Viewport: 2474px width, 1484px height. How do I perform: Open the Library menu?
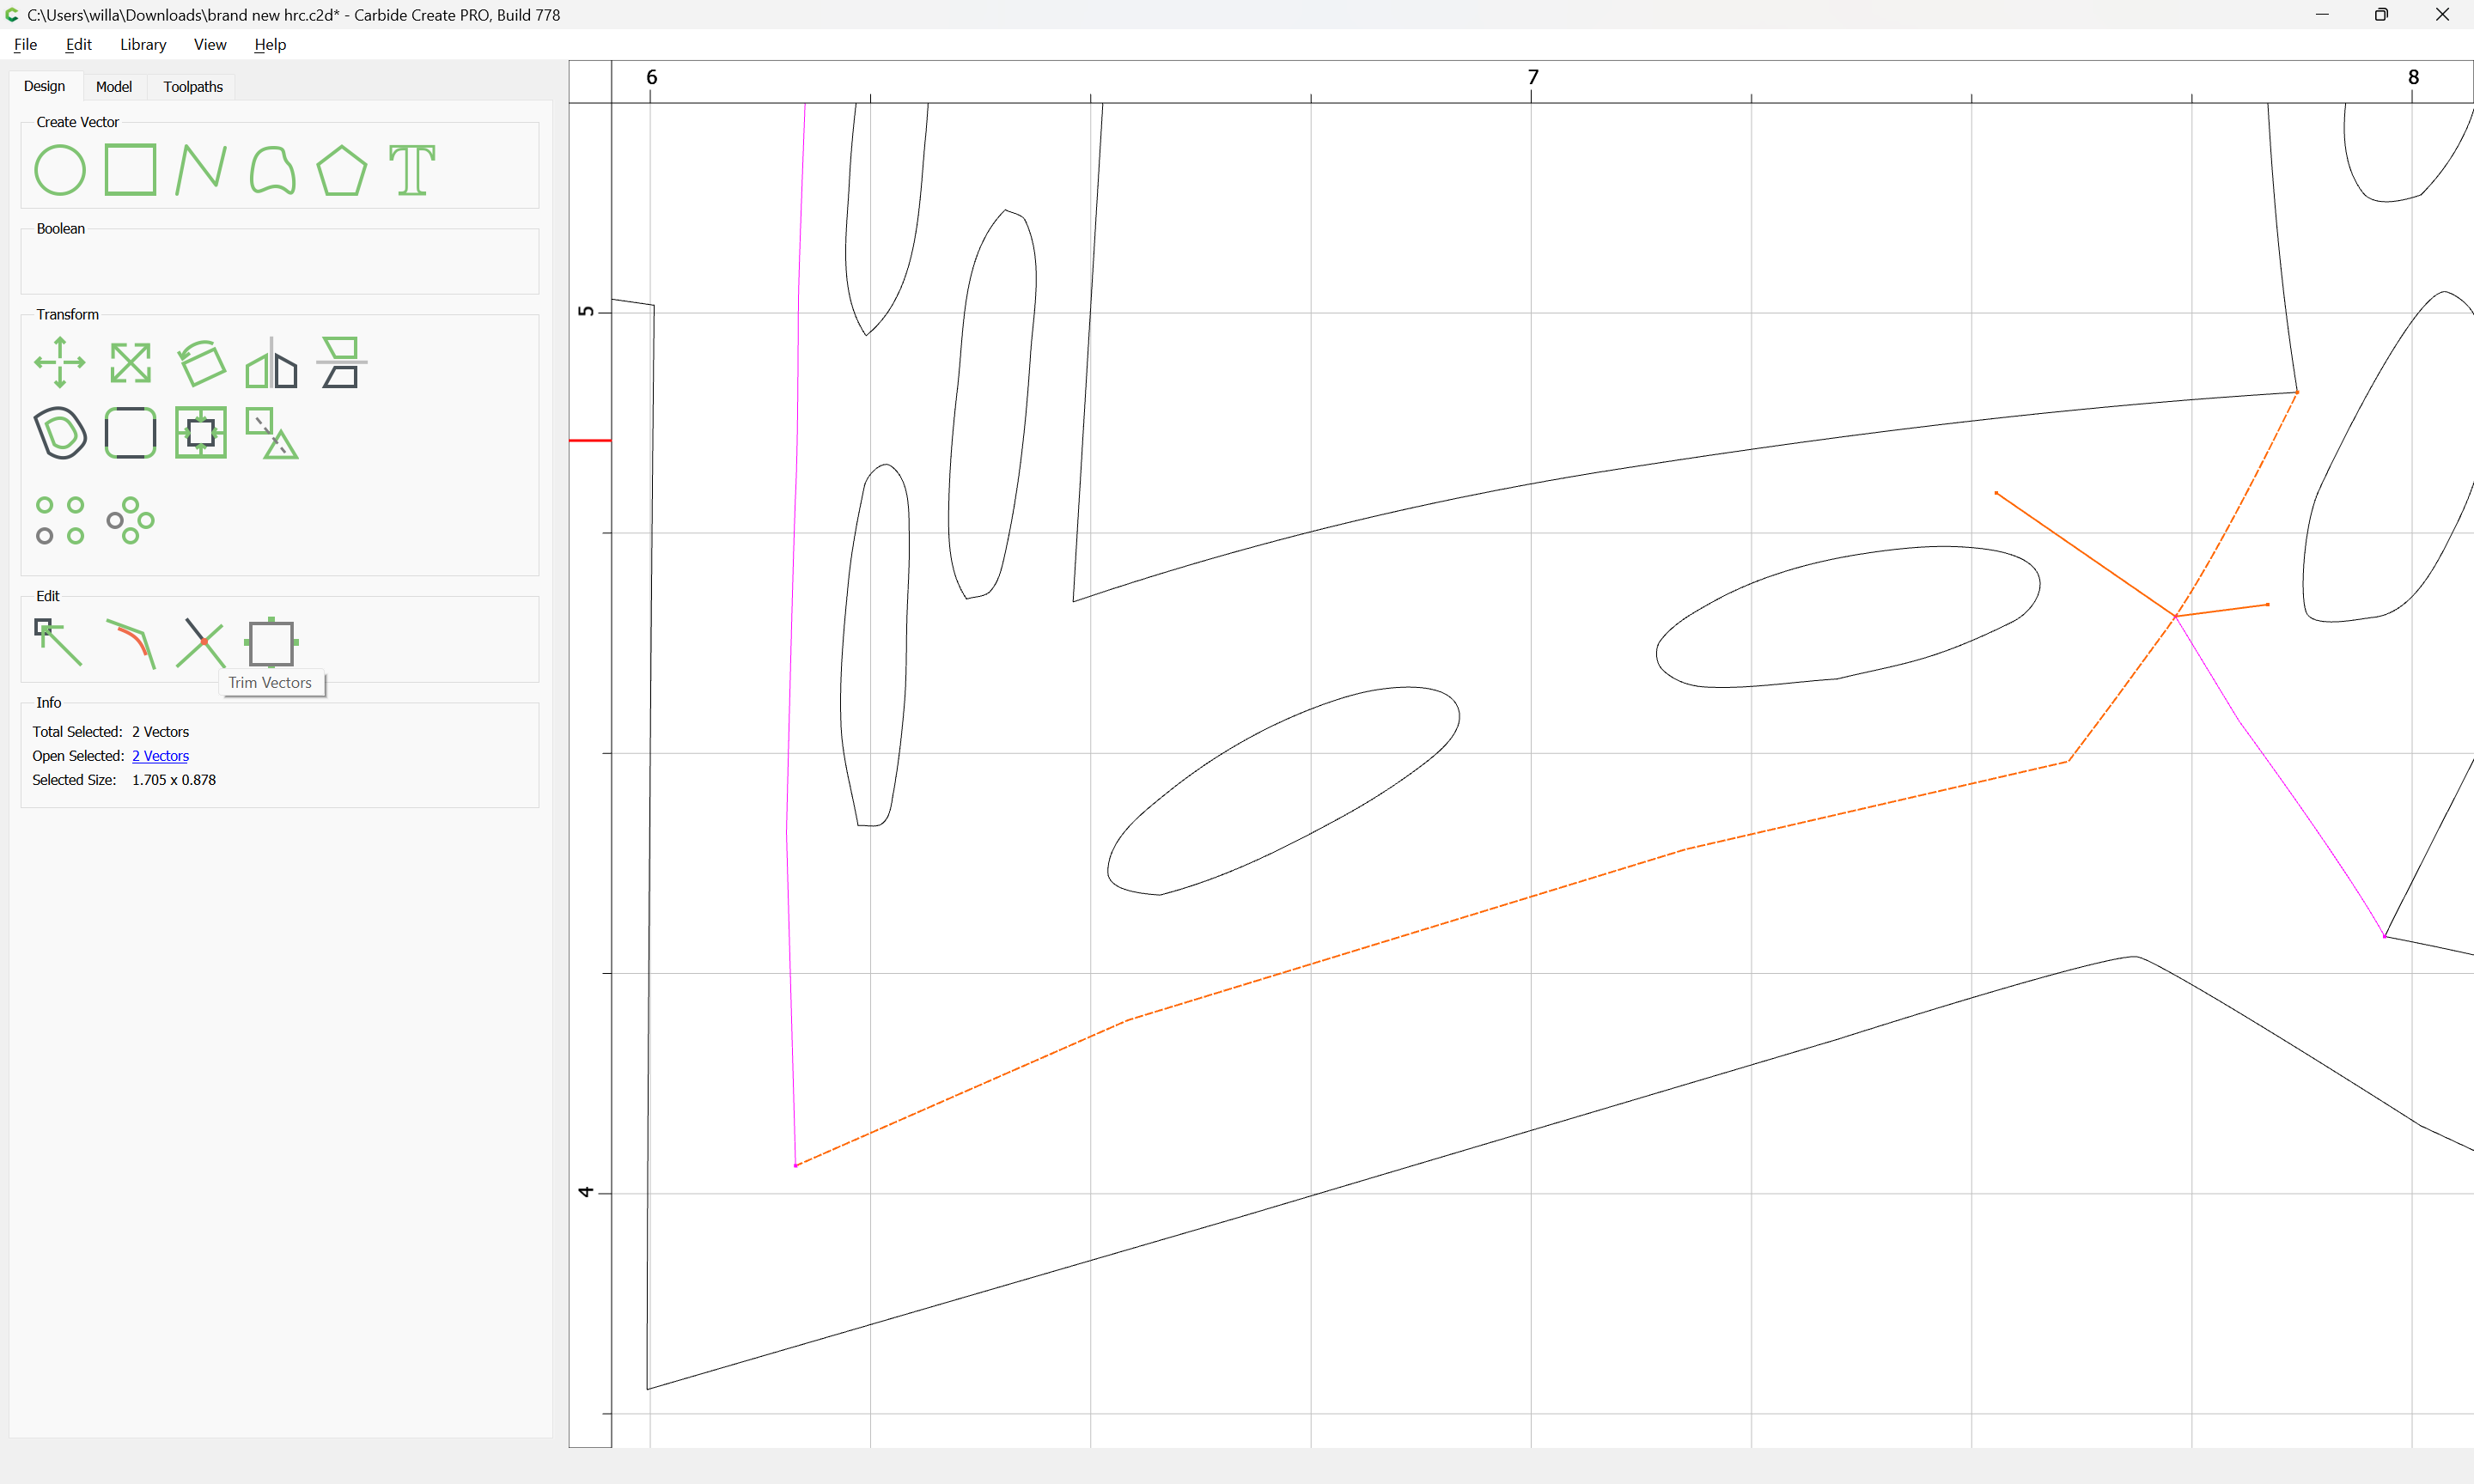[x=143, y=44]
